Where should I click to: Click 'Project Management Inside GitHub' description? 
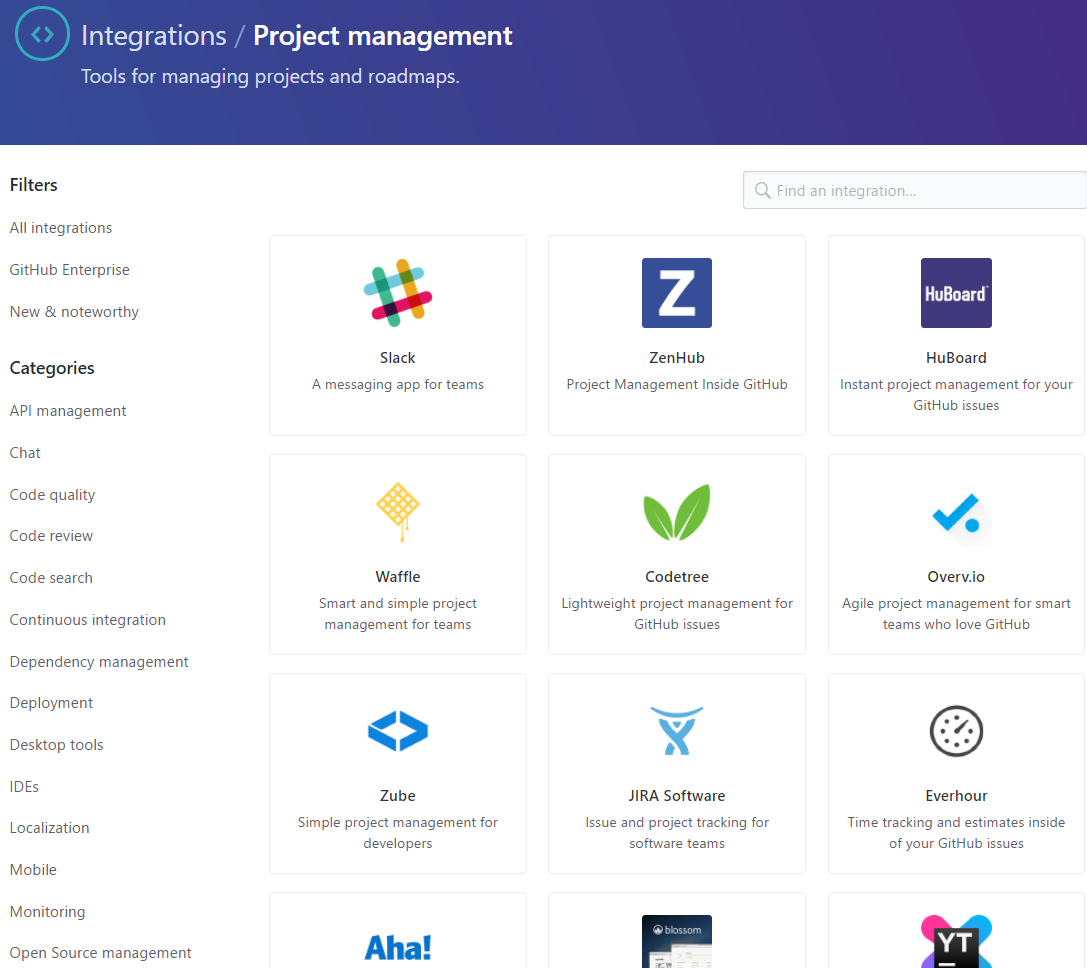[x=677, y=384]
